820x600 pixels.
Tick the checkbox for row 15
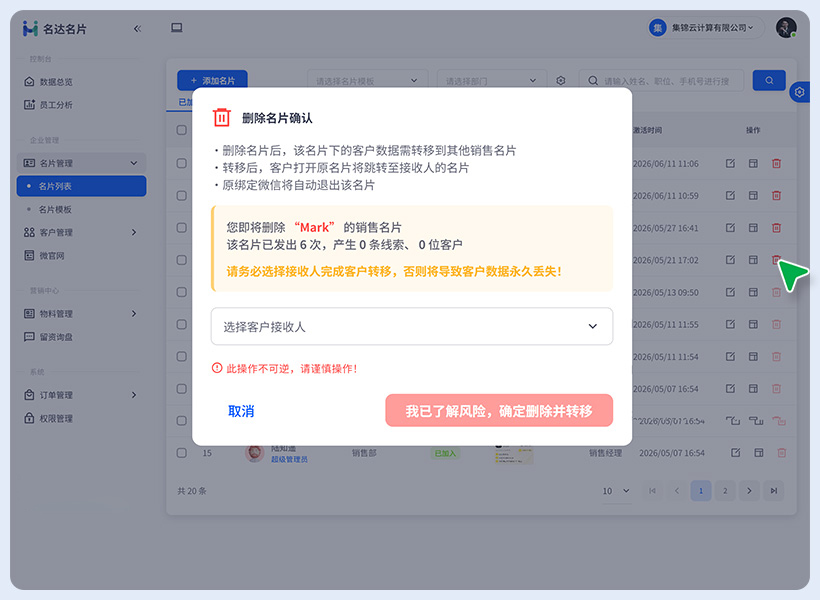click(181, 453)
